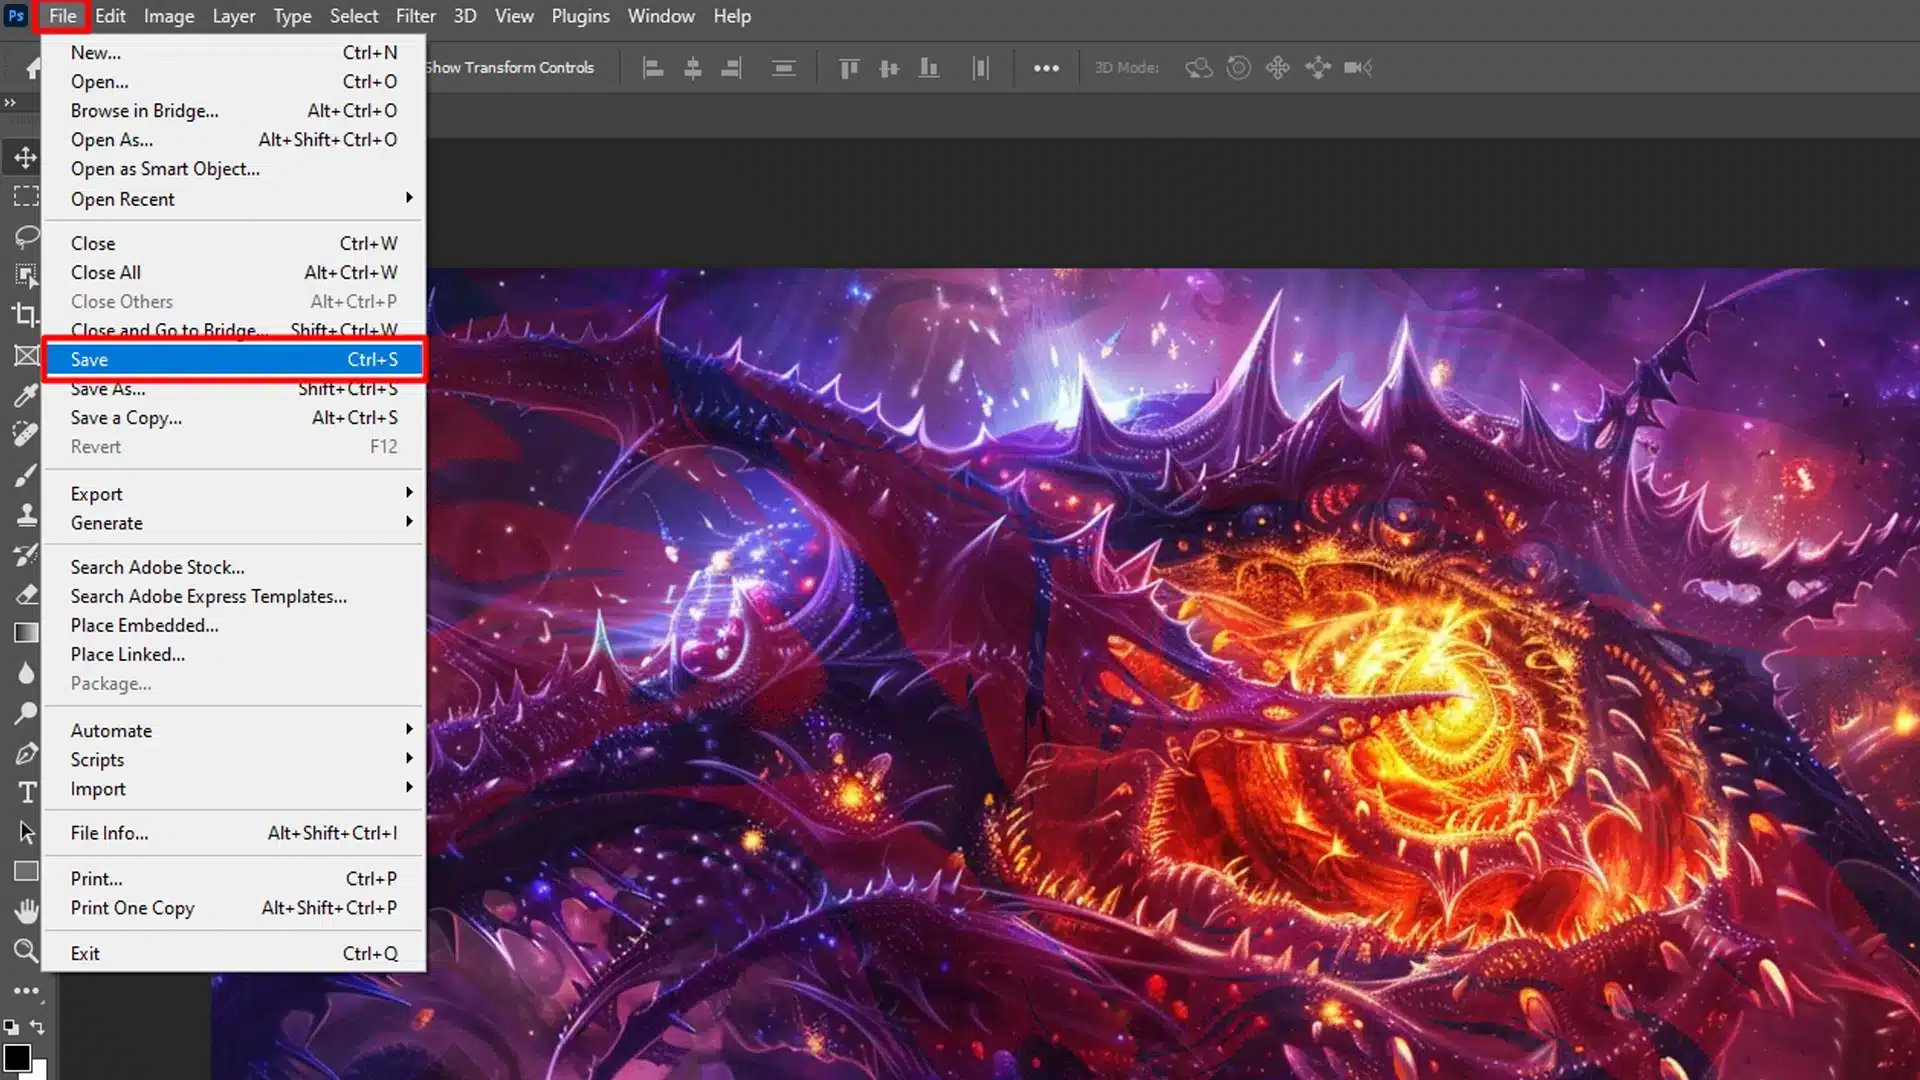The width and height of the screenshot is (1920, 1080).
Task: Select File Info option
Action: [108, 832]
